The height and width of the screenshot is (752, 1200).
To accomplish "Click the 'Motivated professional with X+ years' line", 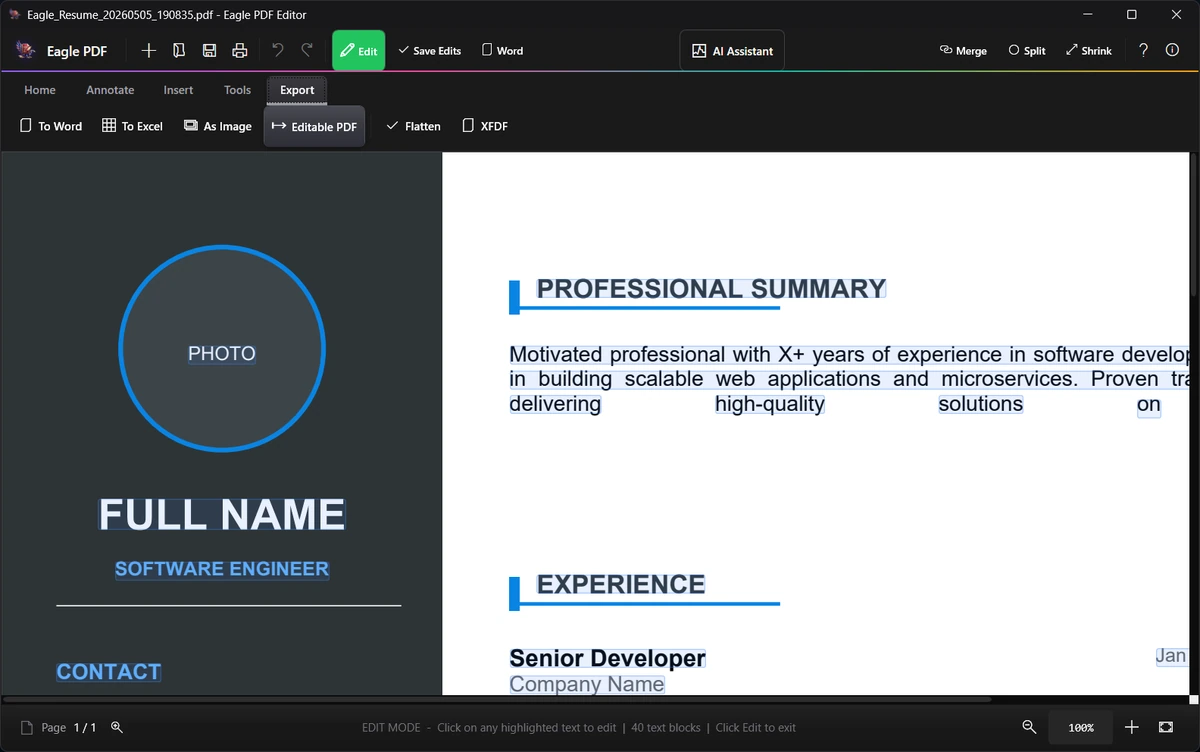I will click(849, 355).
